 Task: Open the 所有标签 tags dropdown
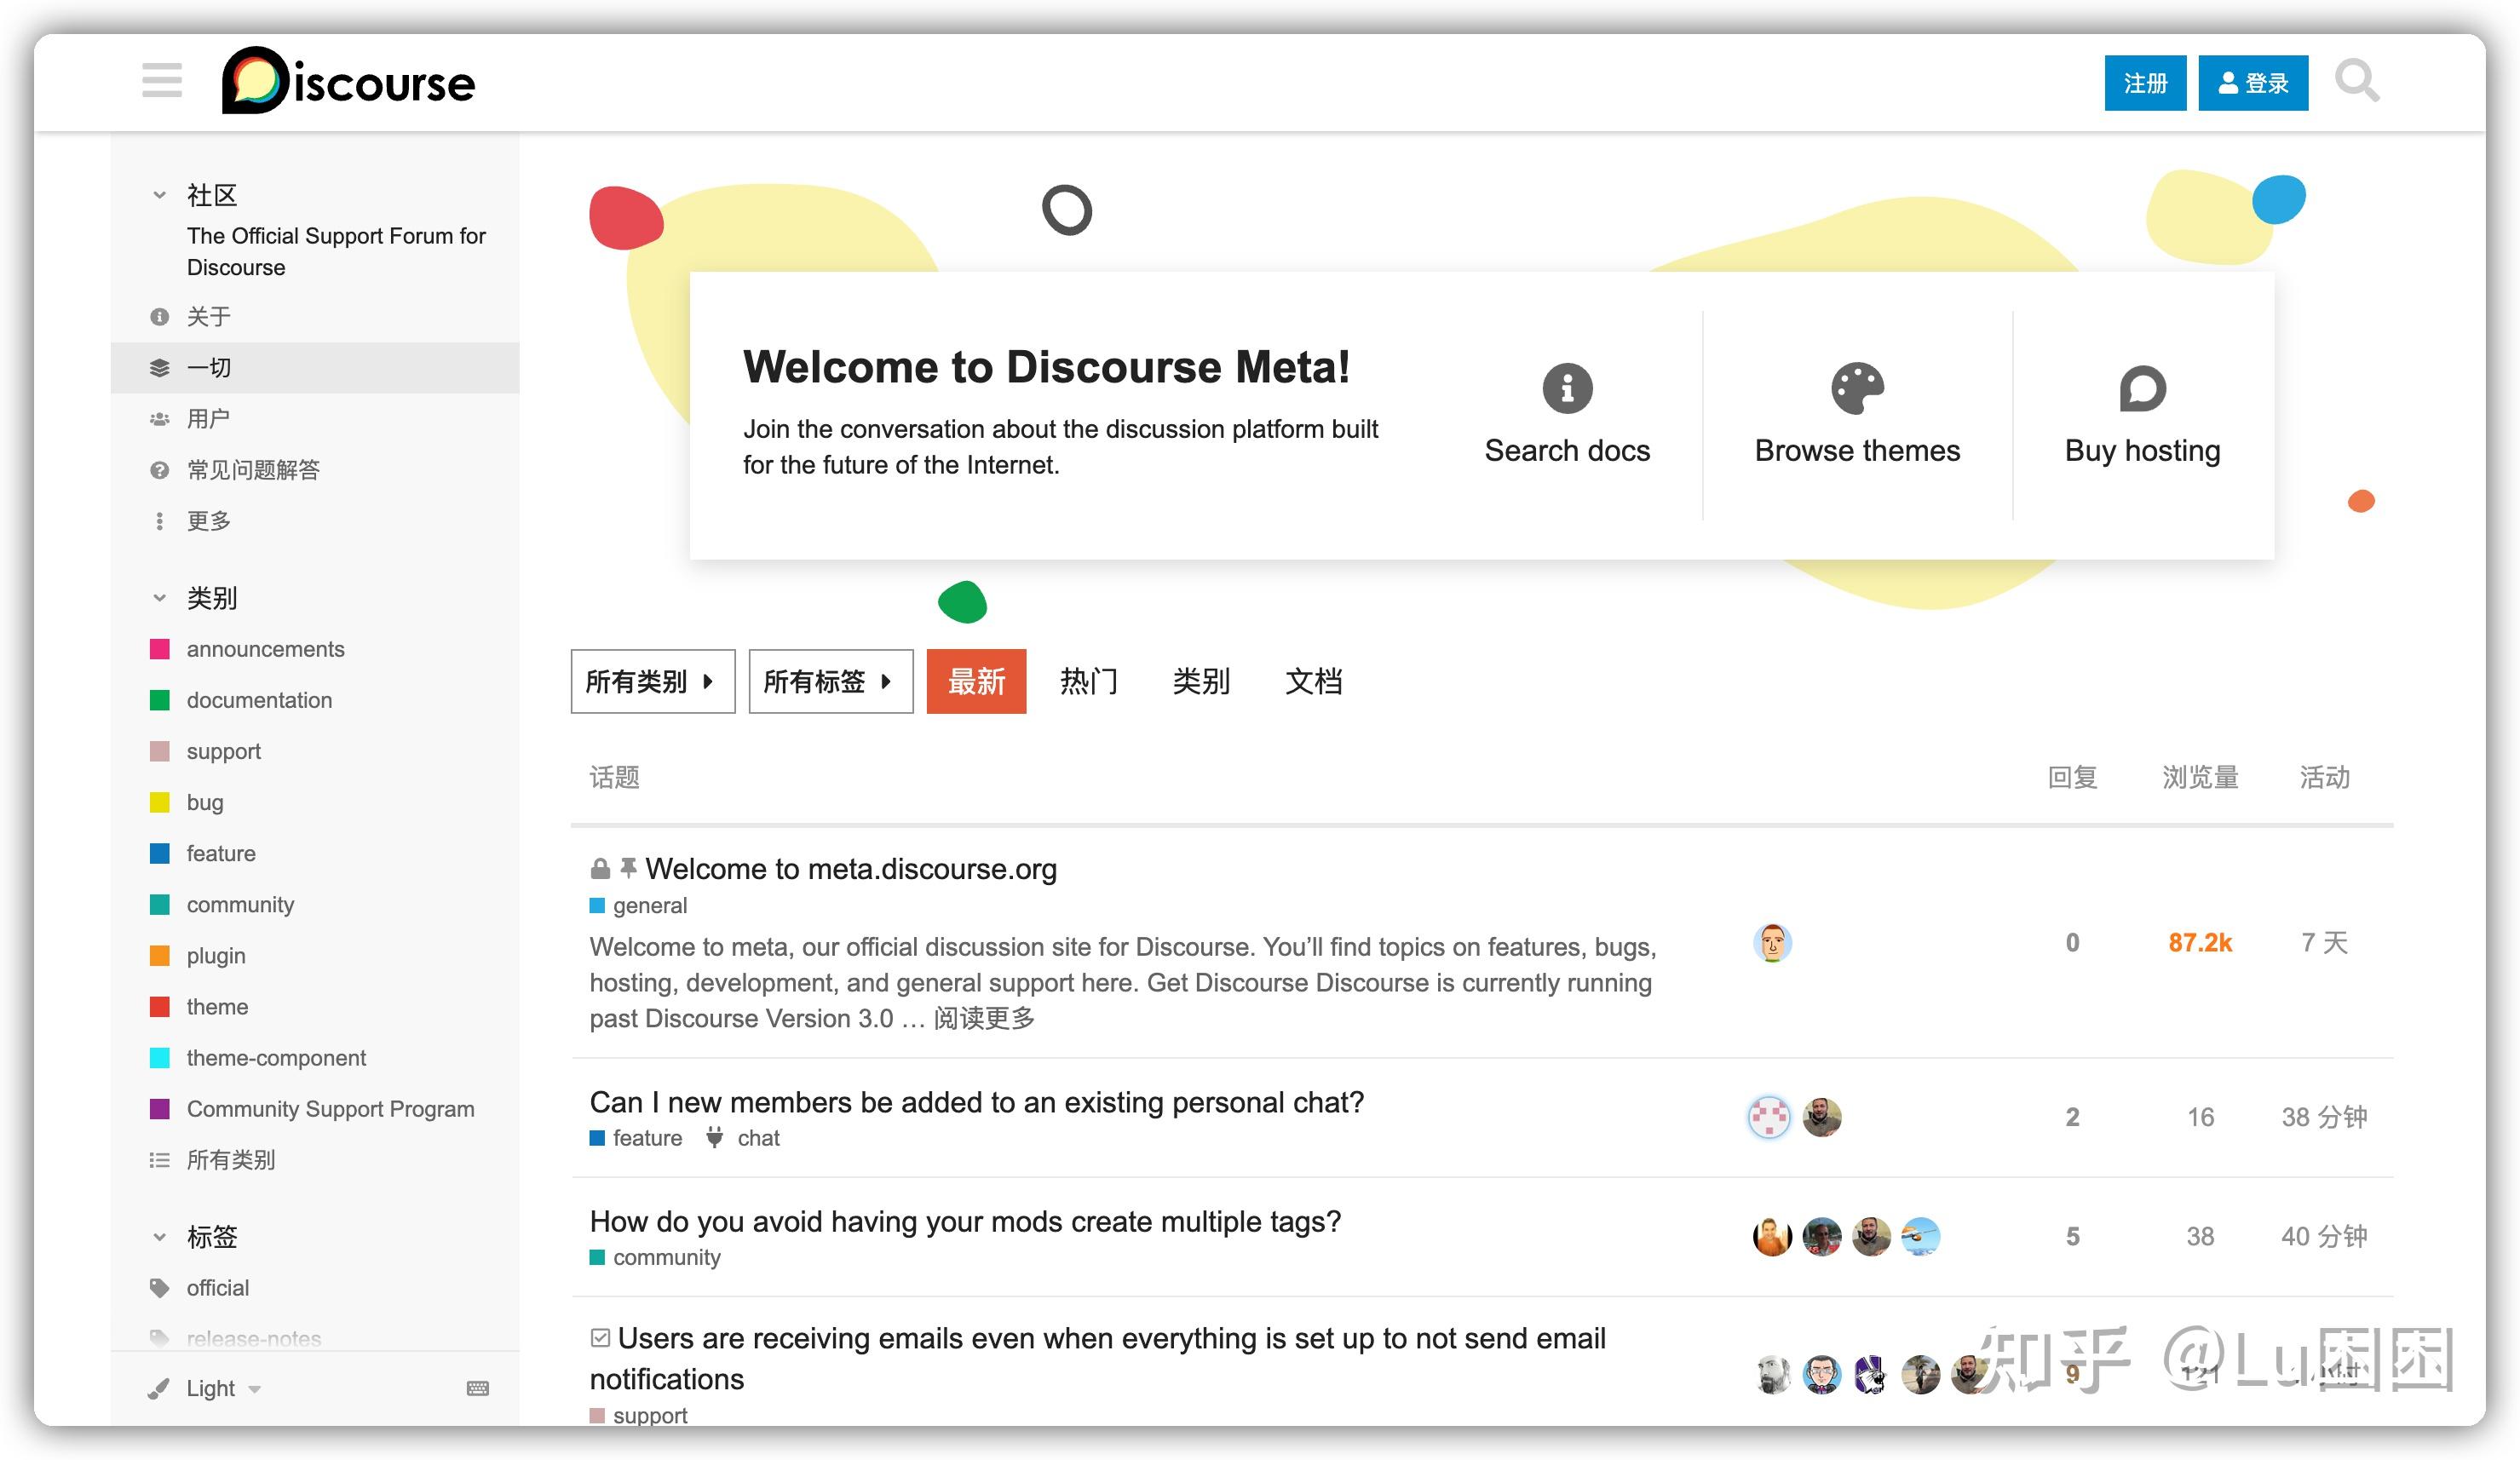pos(830,681)
